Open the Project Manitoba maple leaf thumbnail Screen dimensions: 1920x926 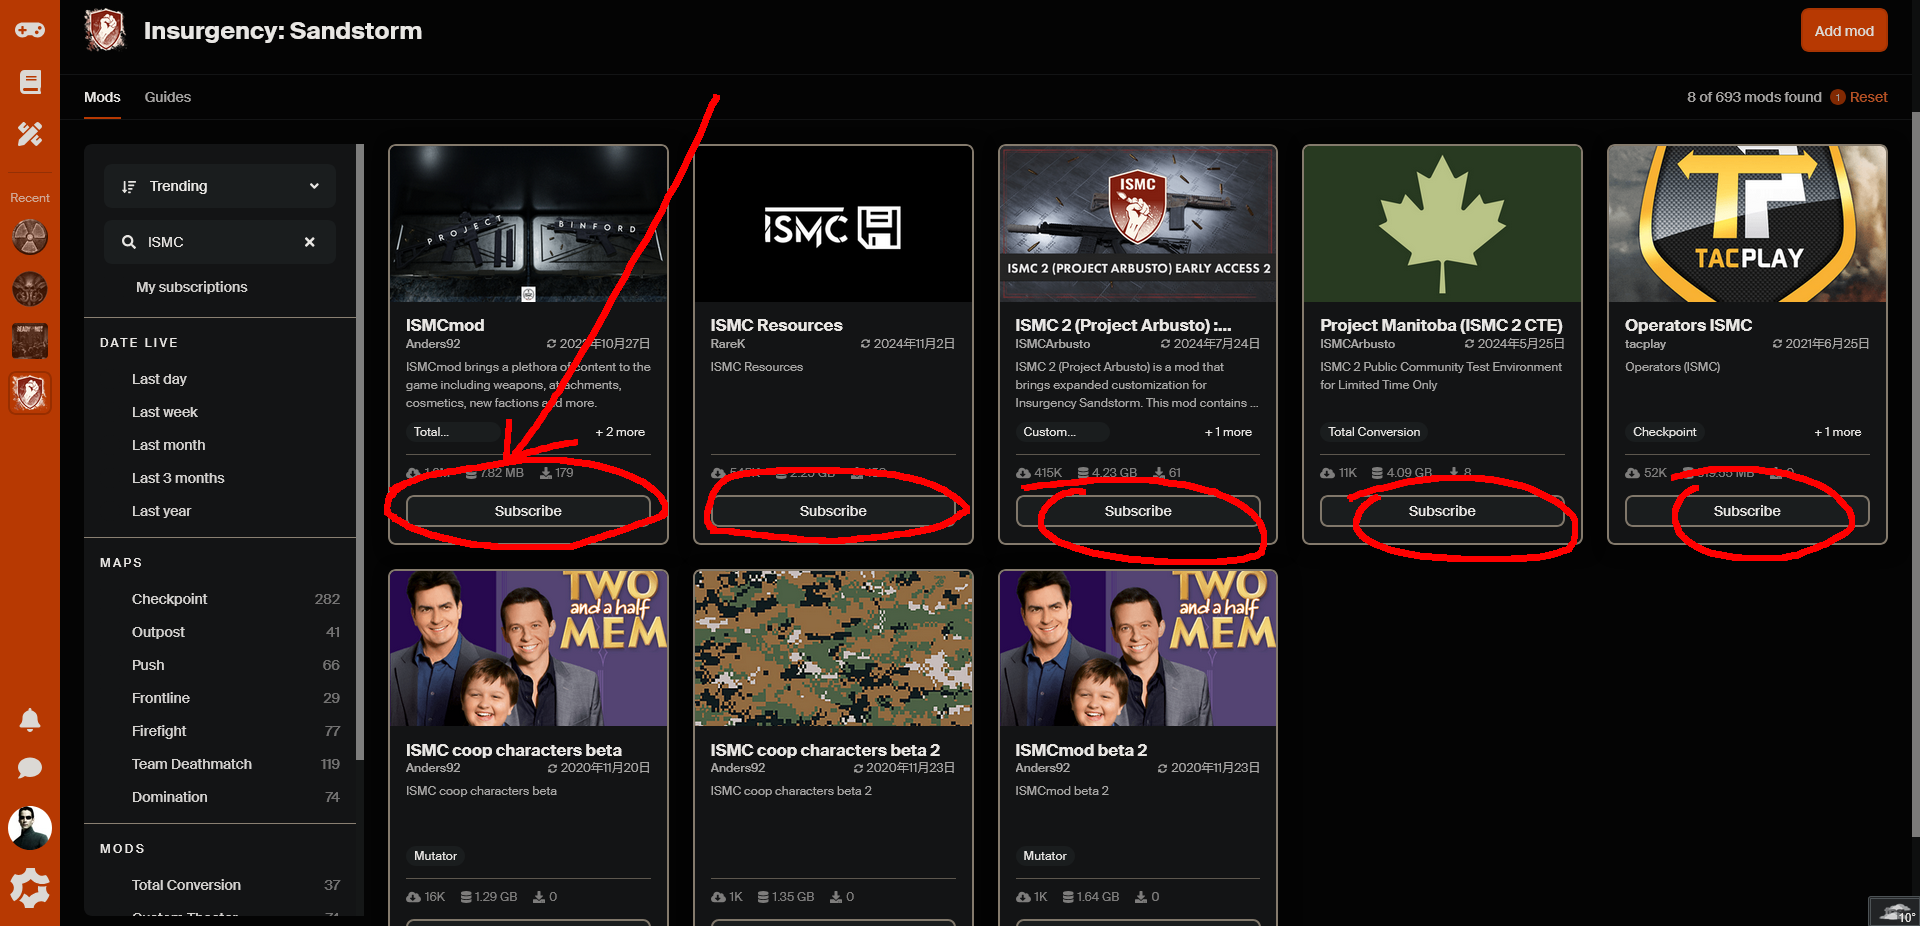coord(1442,224)
